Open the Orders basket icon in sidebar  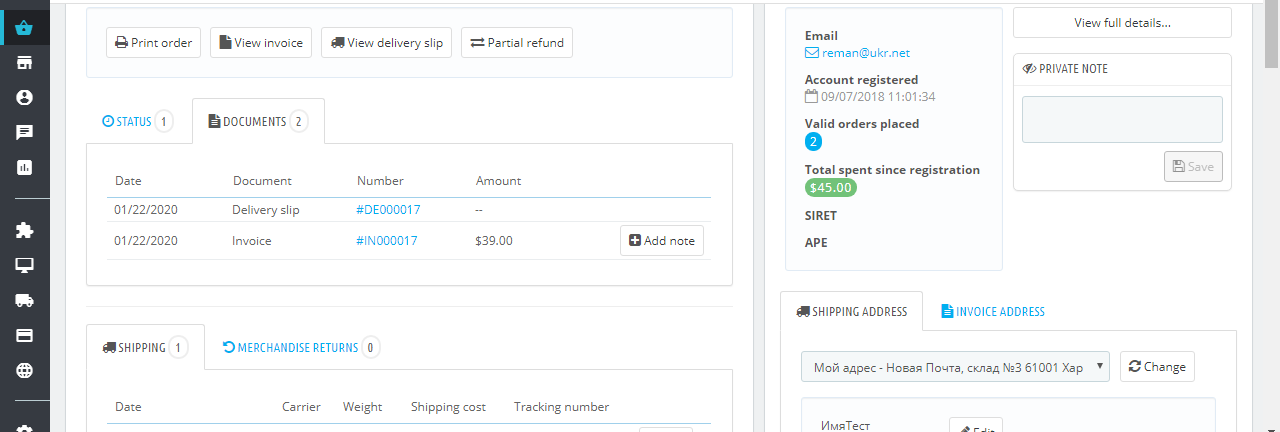pyautogui.click(x=25, y=28)
